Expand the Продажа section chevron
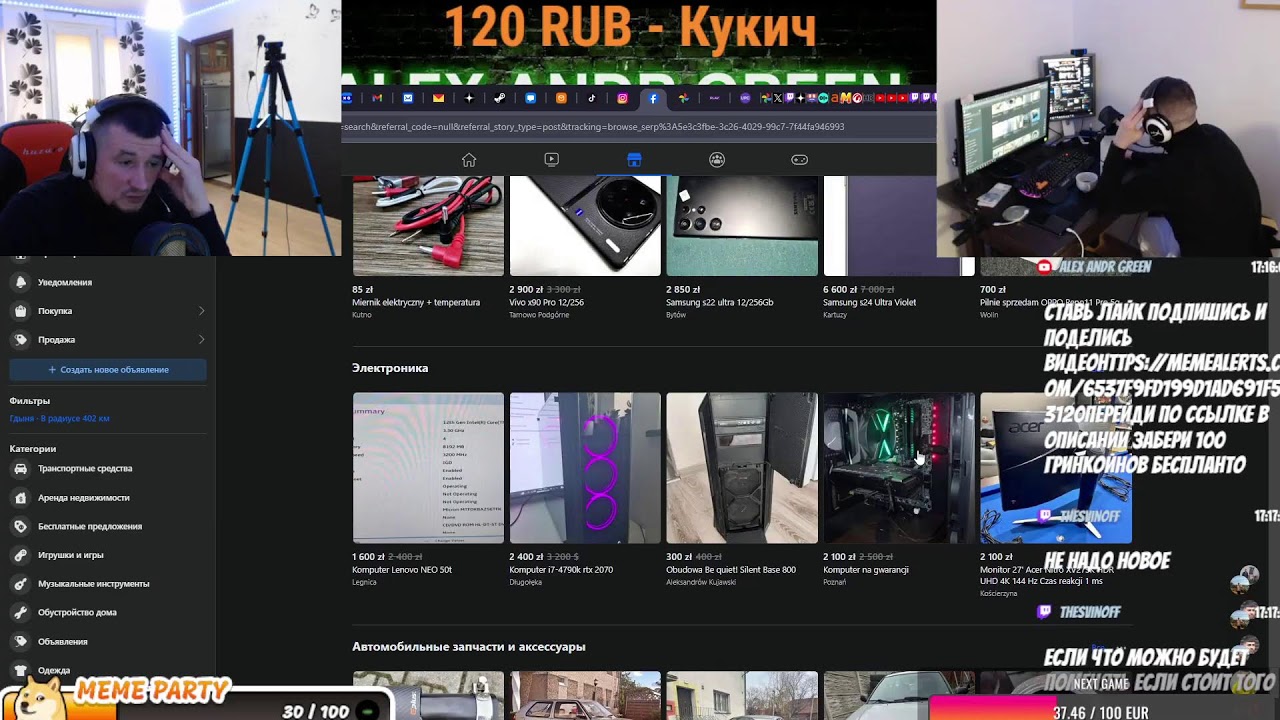 pos(201,340)
